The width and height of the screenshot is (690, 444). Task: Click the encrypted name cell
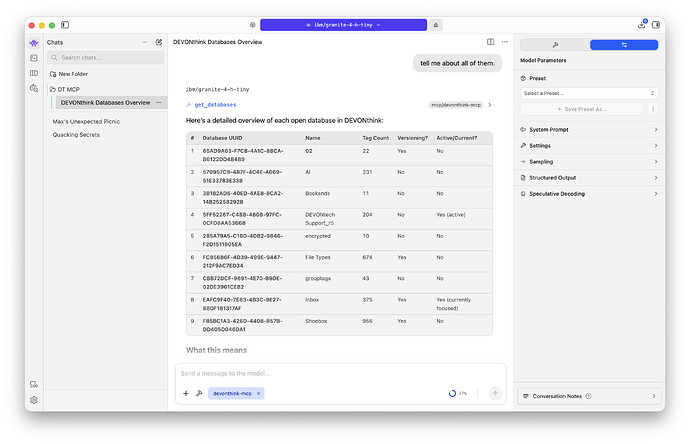318,236
